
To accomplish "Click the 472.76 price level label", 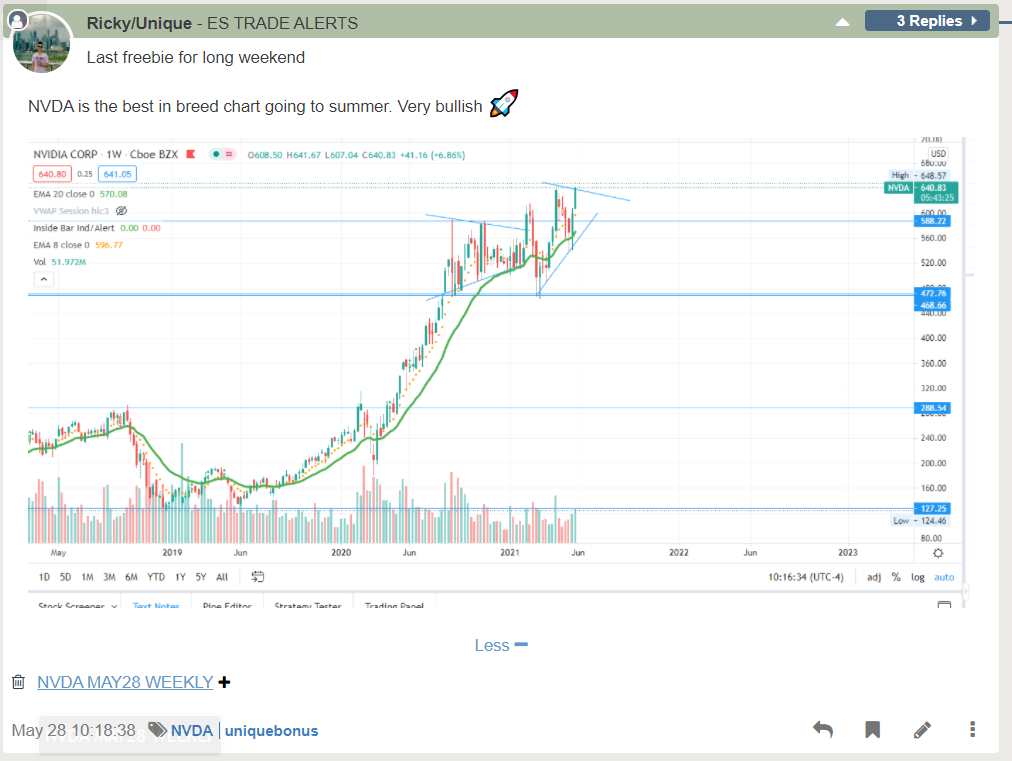I will (x=932, y=293).
